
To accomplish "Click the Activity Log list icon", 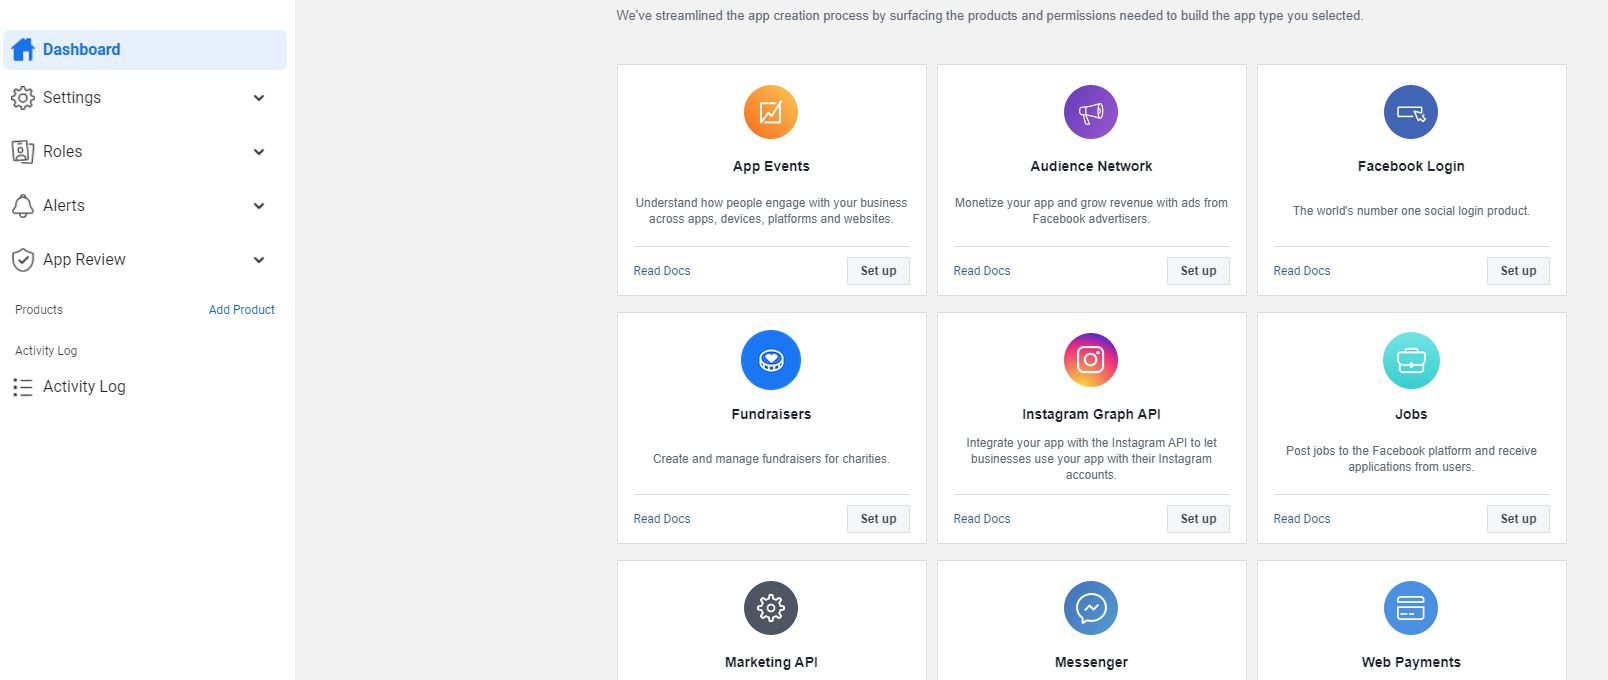I will point(23,386).
